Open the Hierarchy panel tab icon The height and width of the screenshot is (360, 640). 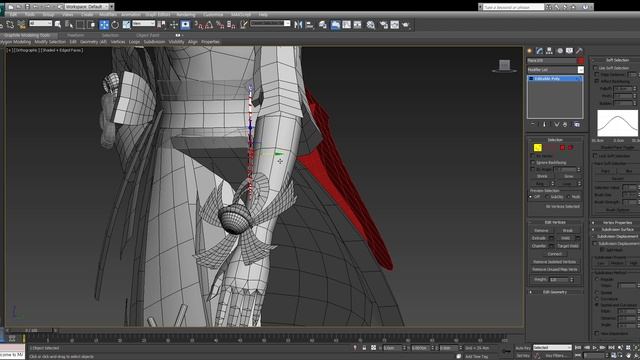click(549, 51)
